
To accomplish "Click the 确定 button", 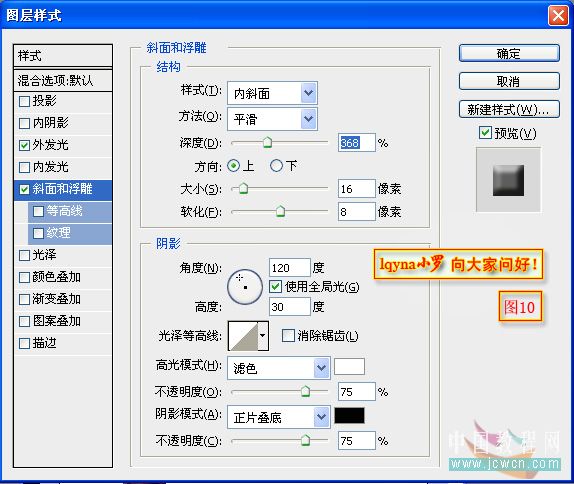I will (509, 53).
